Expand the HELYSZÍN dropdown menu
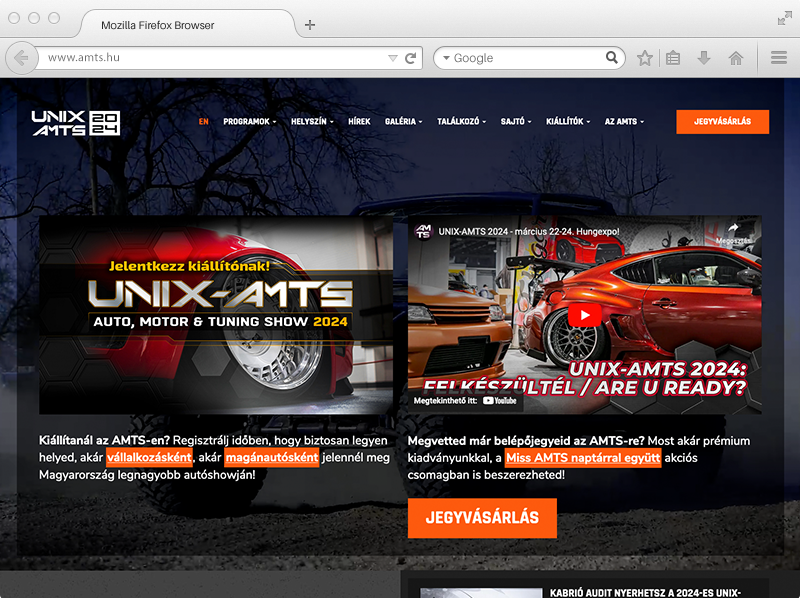Image resolution: width=800 pixels, height=598 pixels. click(312, 122)
